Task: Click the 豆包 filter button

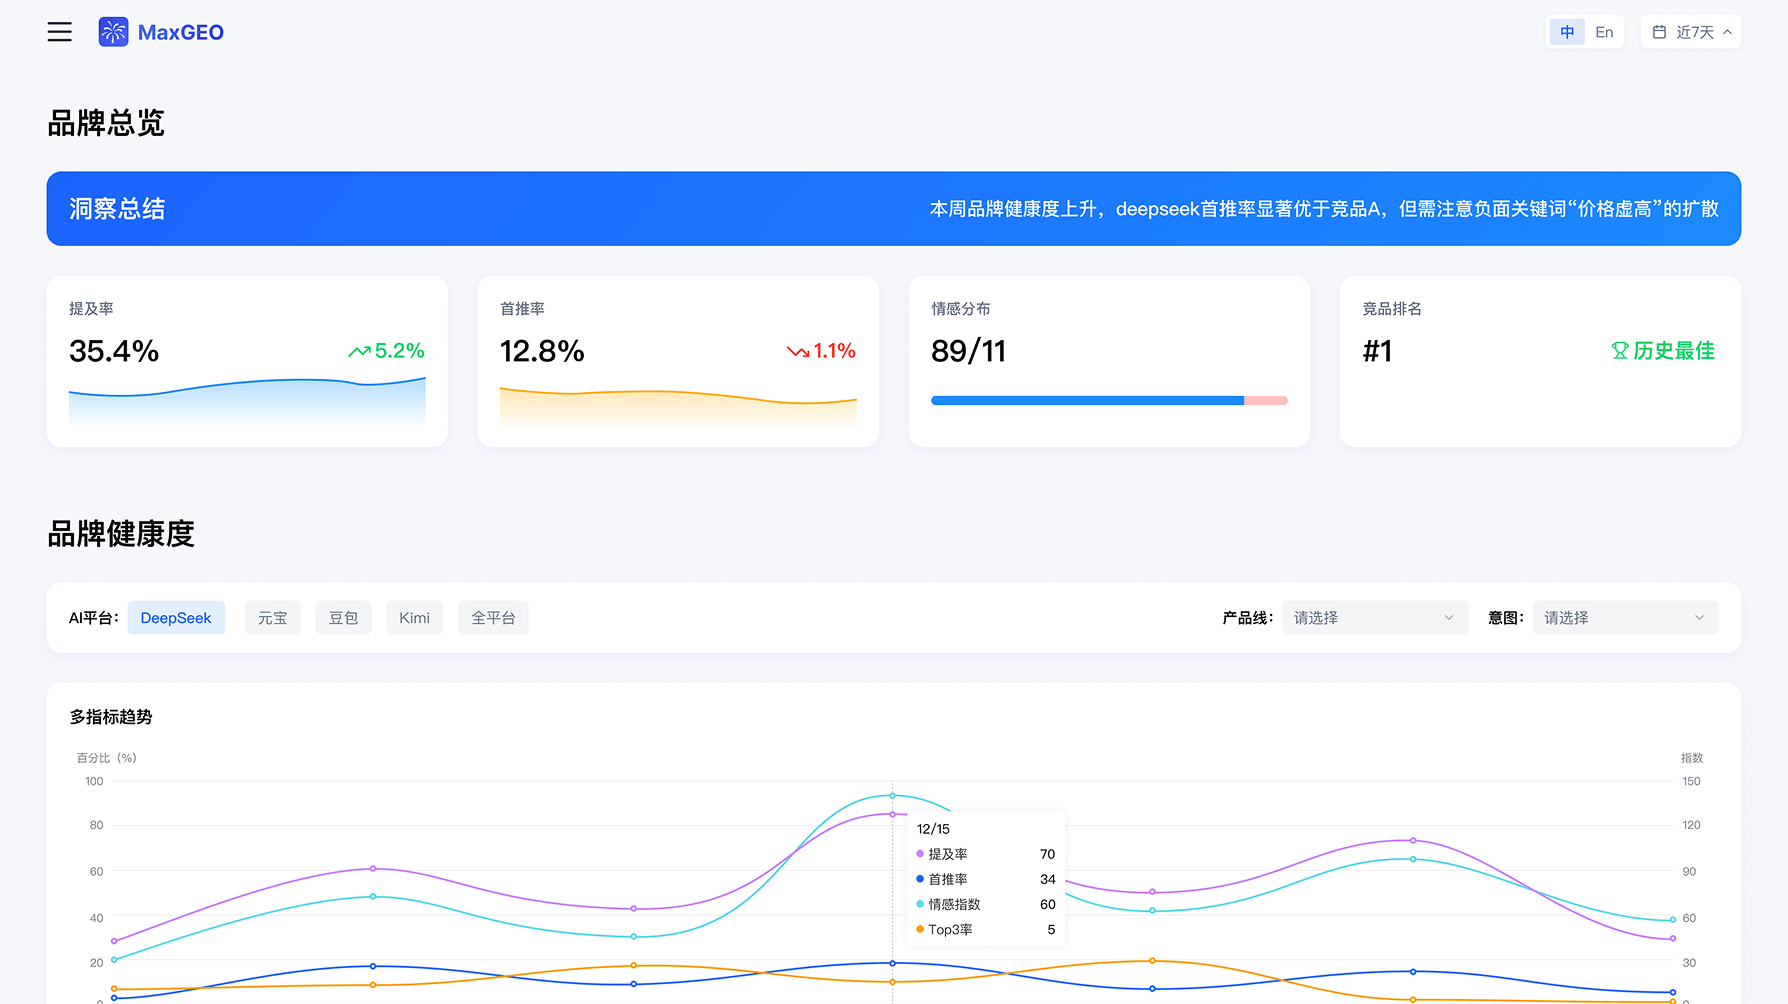Action: (343, 617)
